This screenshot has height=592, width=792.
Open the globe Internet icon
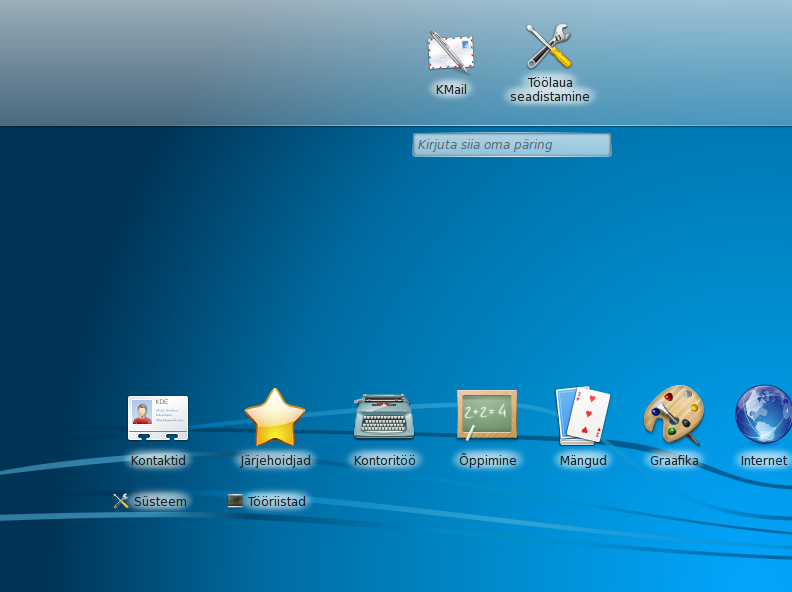point(763,415)
